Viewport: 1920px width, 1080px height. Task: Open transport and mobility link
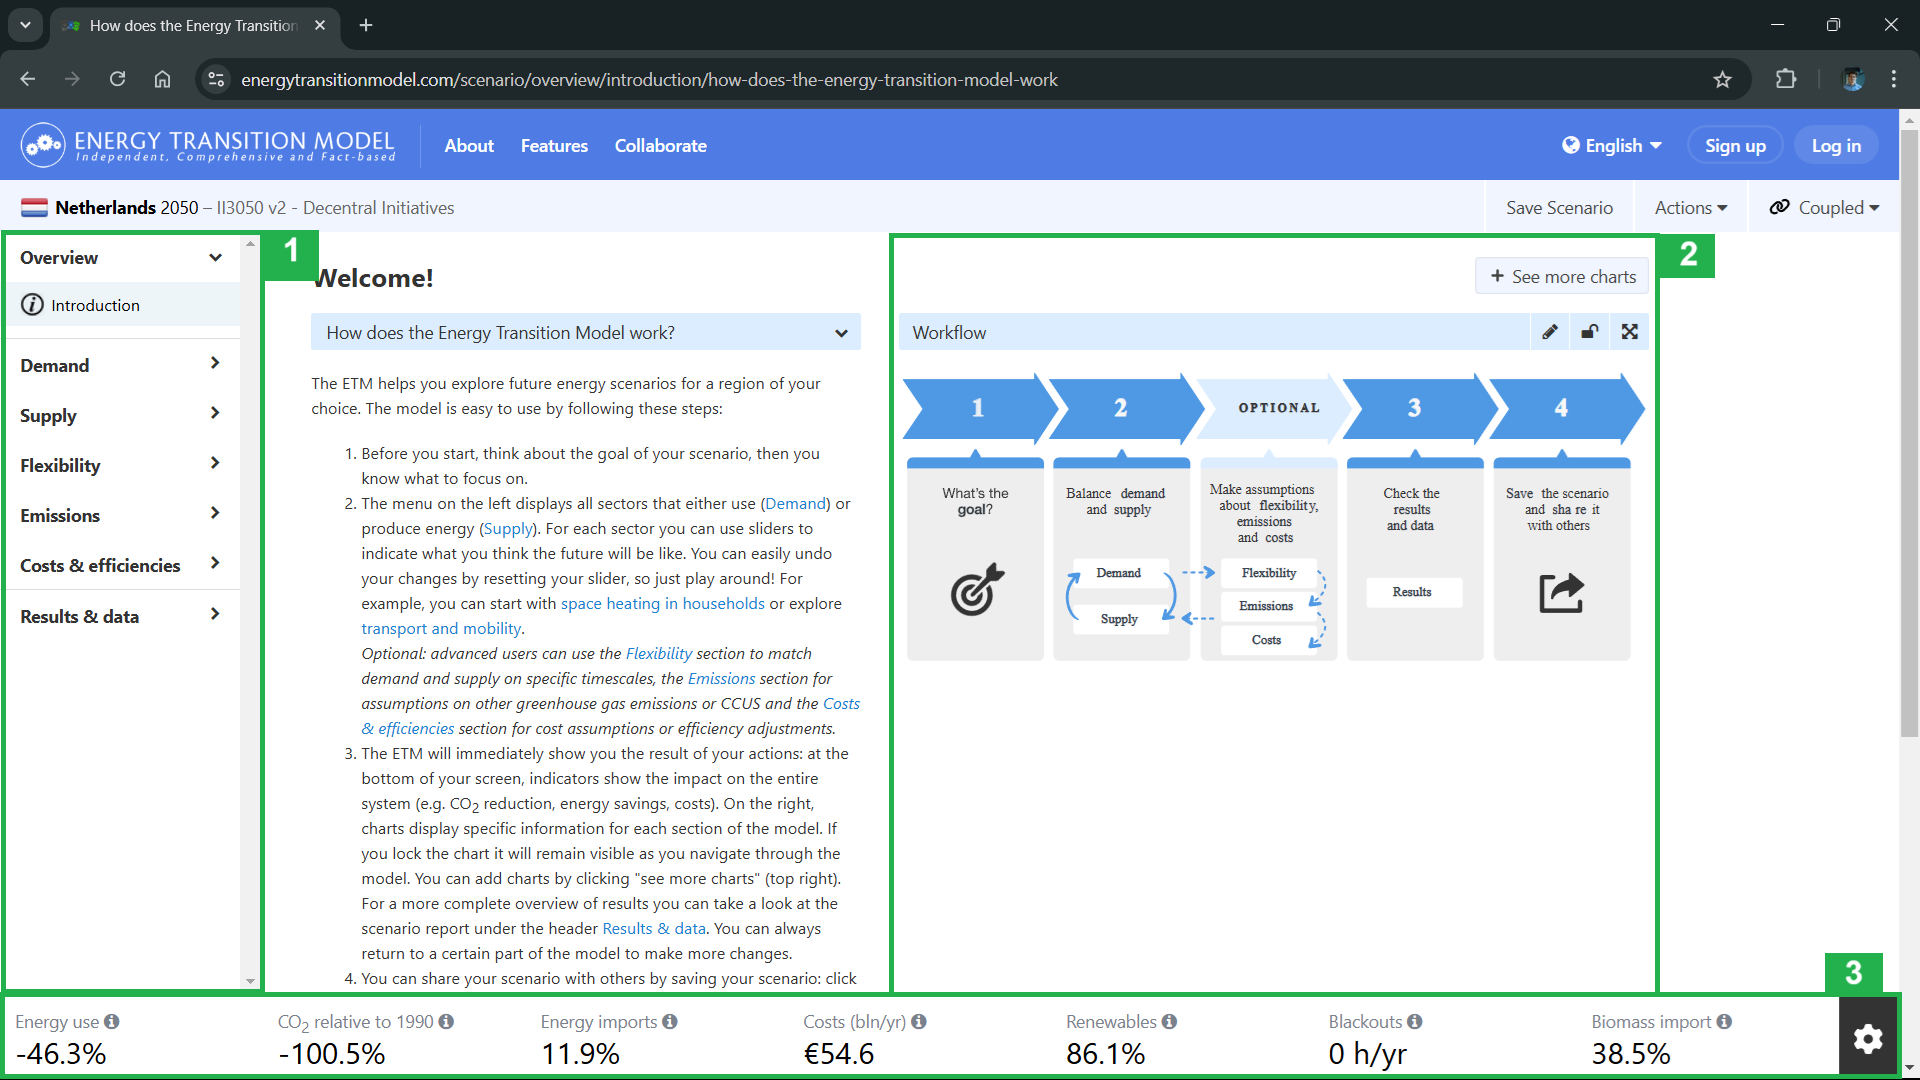[x=441, y=628]
